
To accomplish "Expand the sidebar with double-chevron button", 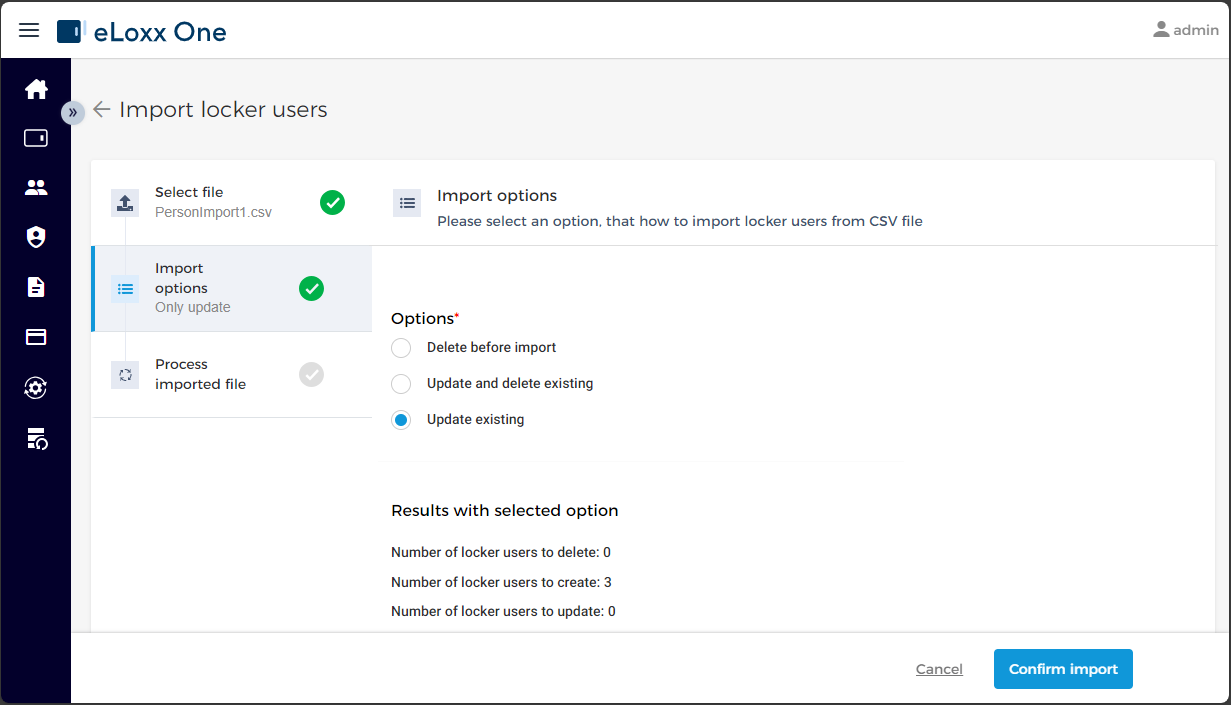I will coord(73,112).
